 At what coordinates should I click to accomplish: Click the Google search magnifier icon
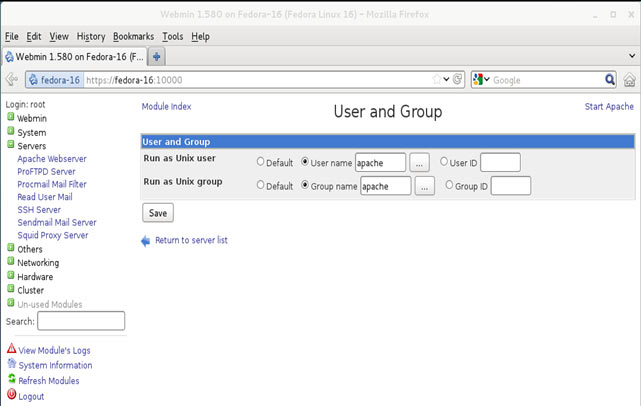click(x=610, y=79)
